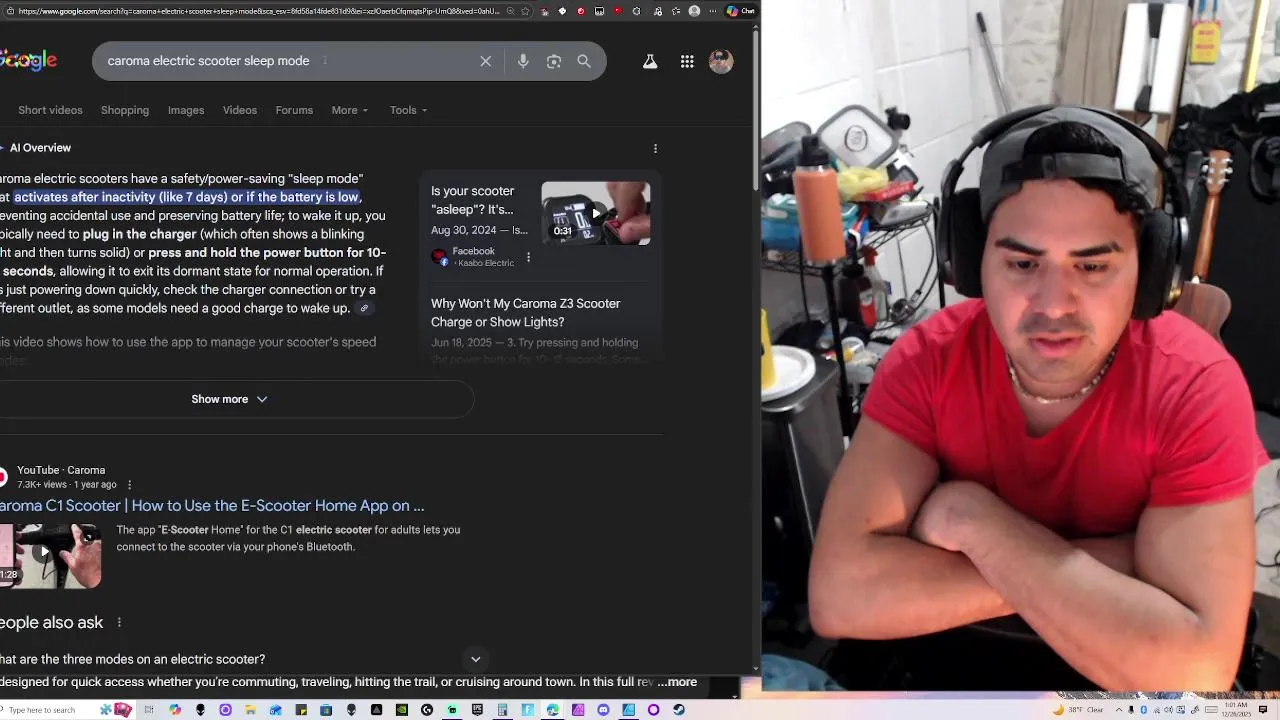Open the Google apps grid
The image size is (1280, 720).
pyautogui.click(x=687, y=61)
